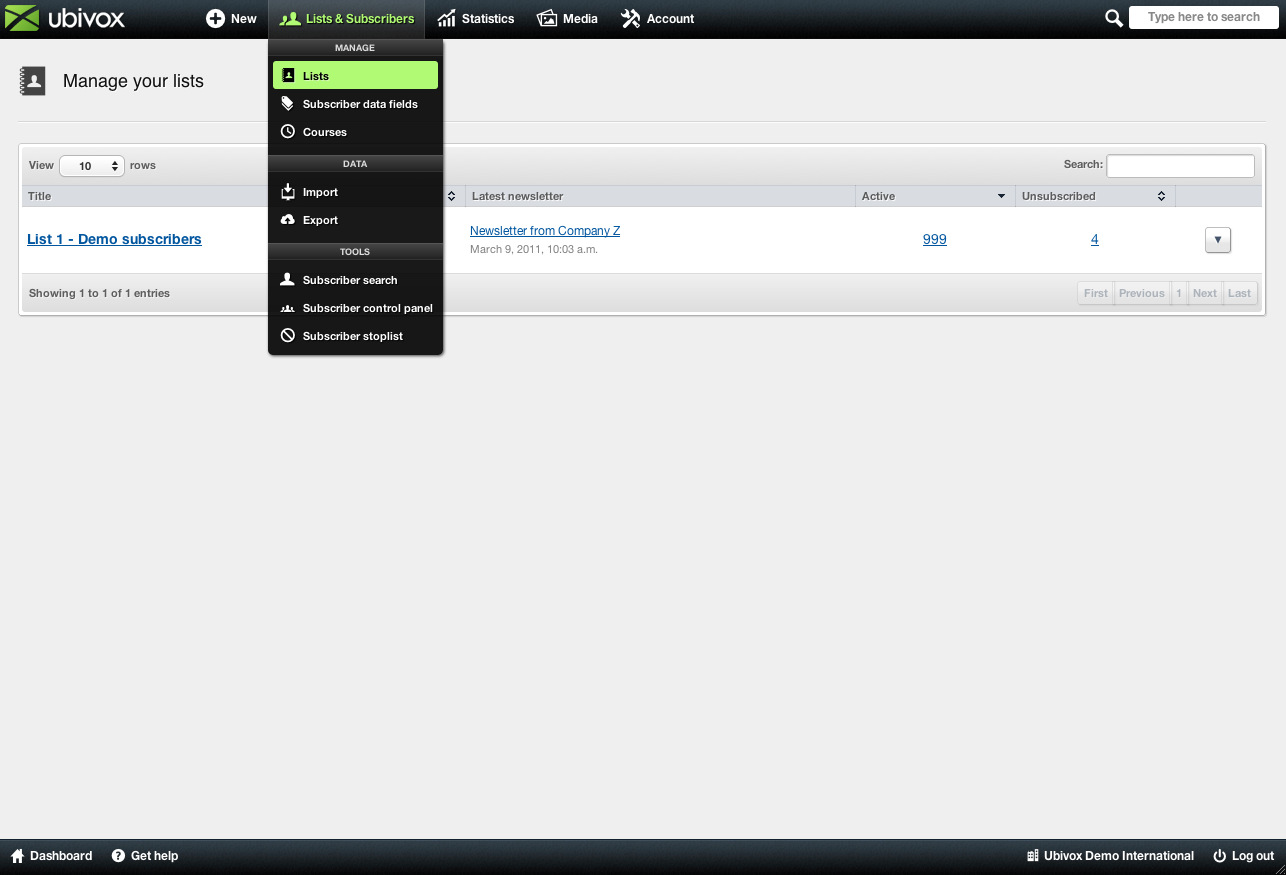Open Subscriber search tool
1286x875 pixels.
355,279
